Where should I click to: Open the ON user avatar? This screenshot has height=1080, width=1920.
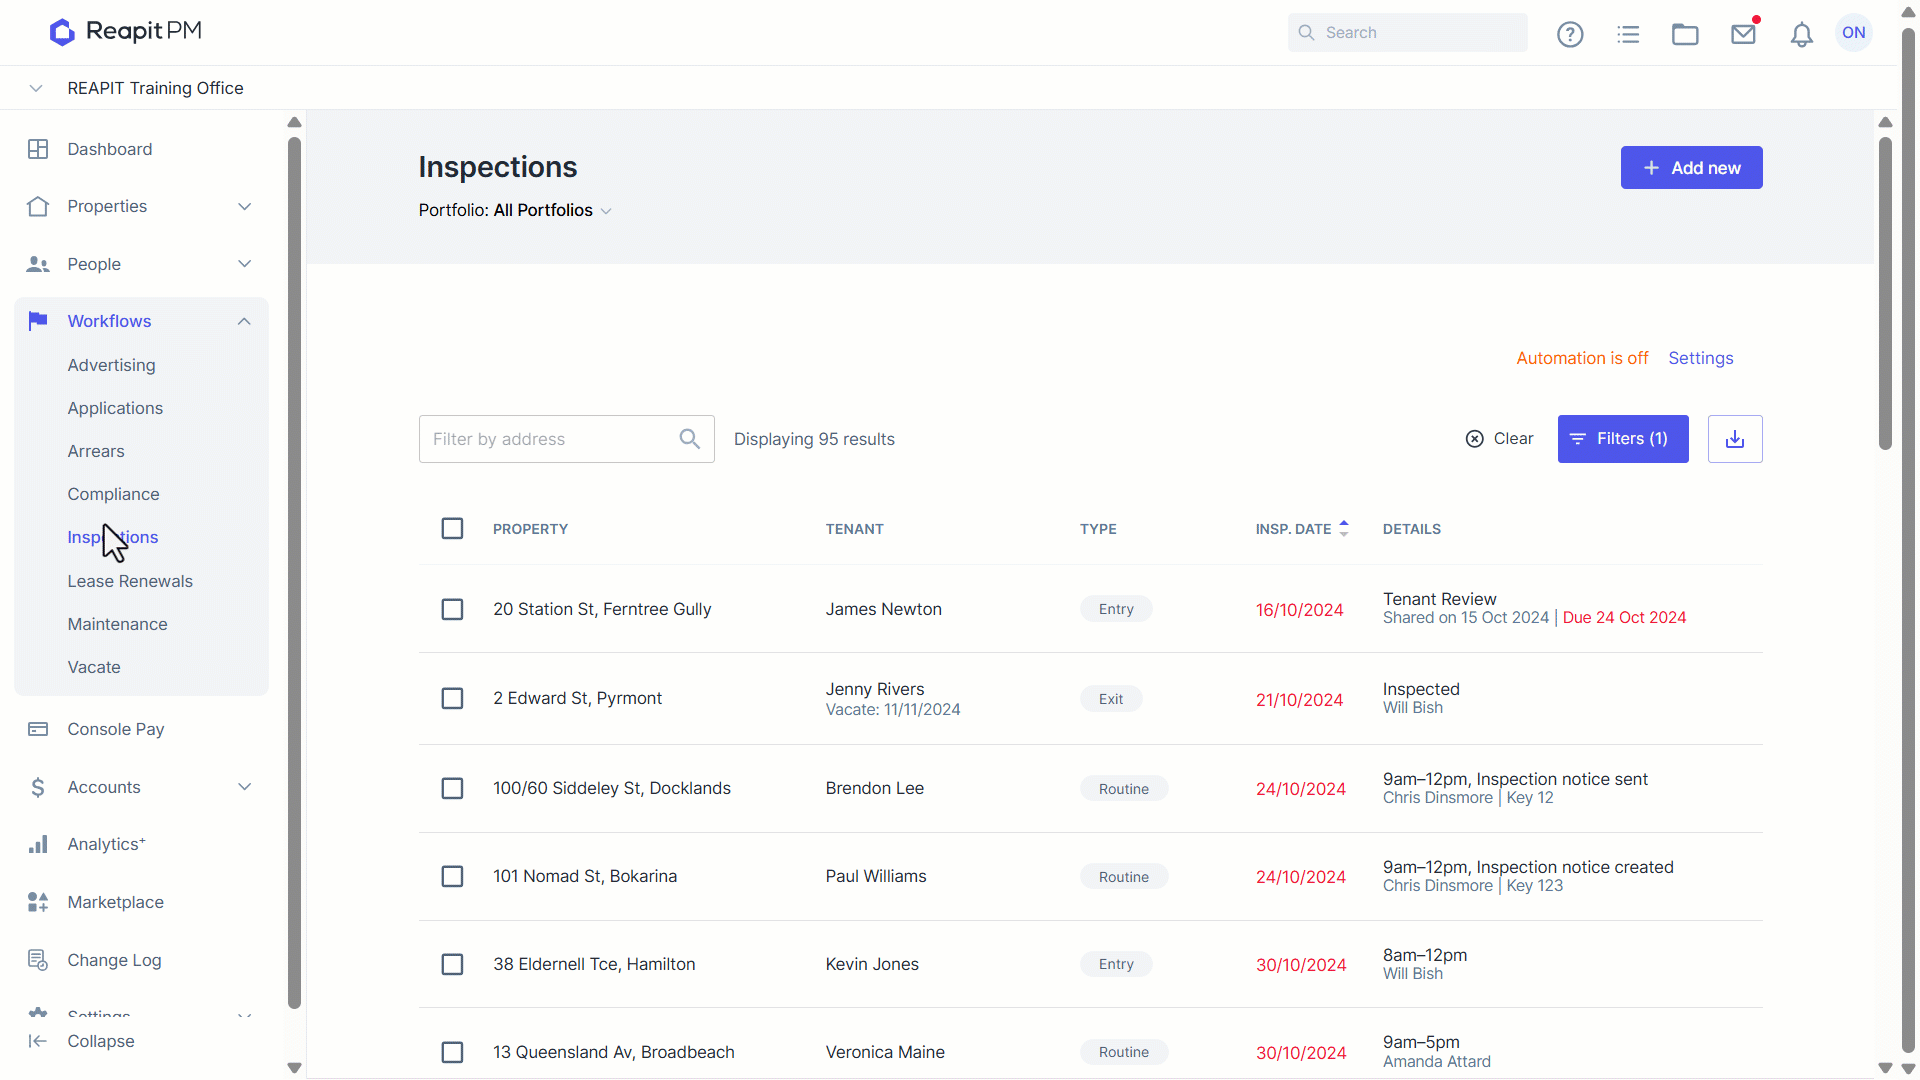[1854, 33]
